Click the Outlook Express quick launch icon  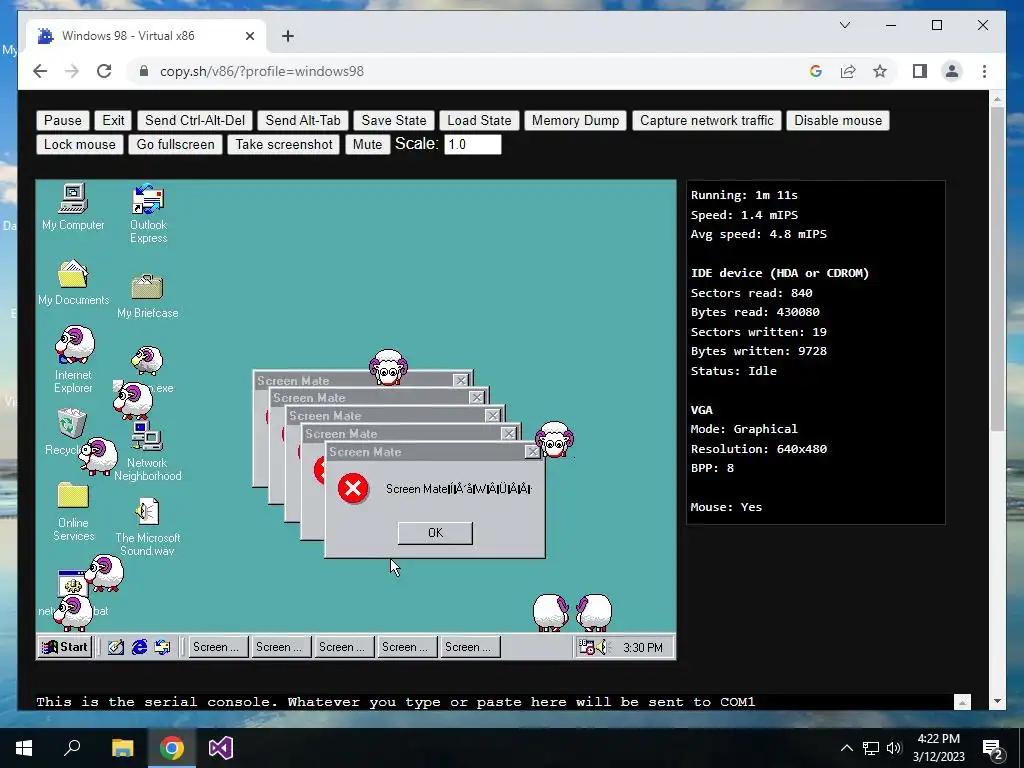[x=162, y=647]
